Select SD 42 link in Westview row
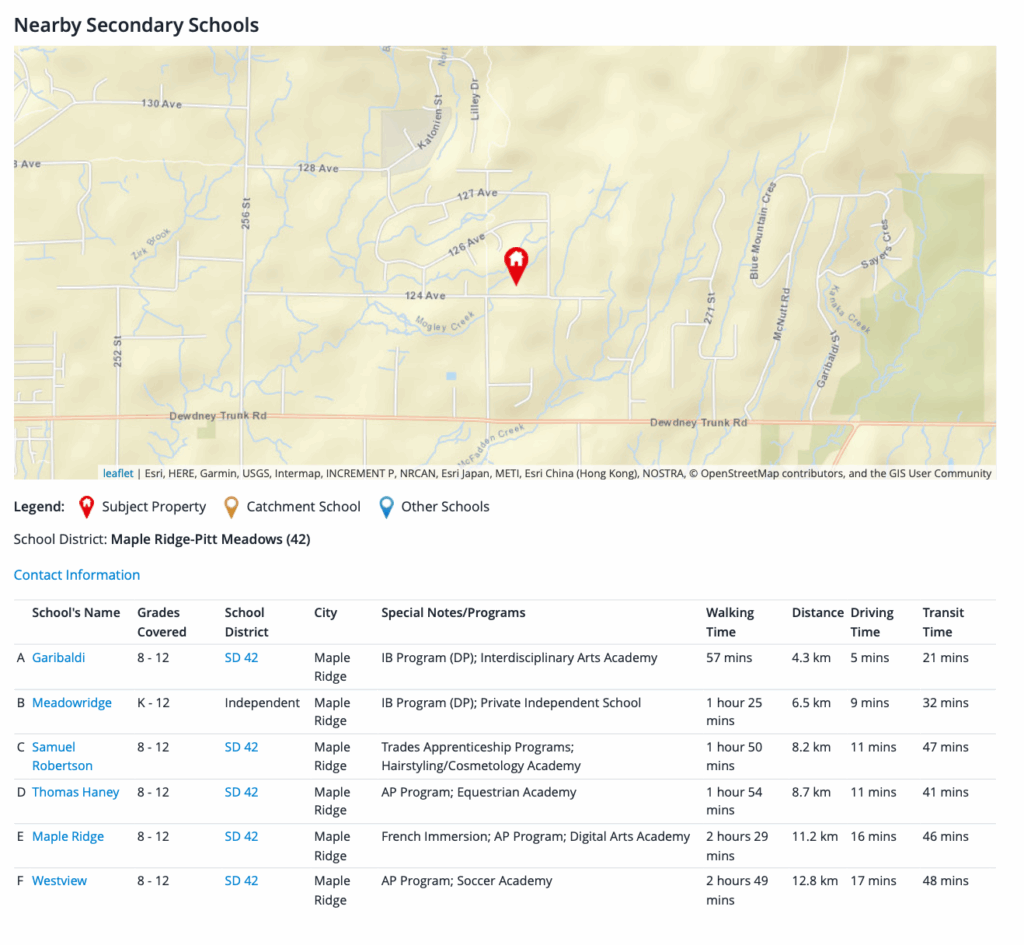The height and width of the screenshot is (945, 1024). (241, 881)
